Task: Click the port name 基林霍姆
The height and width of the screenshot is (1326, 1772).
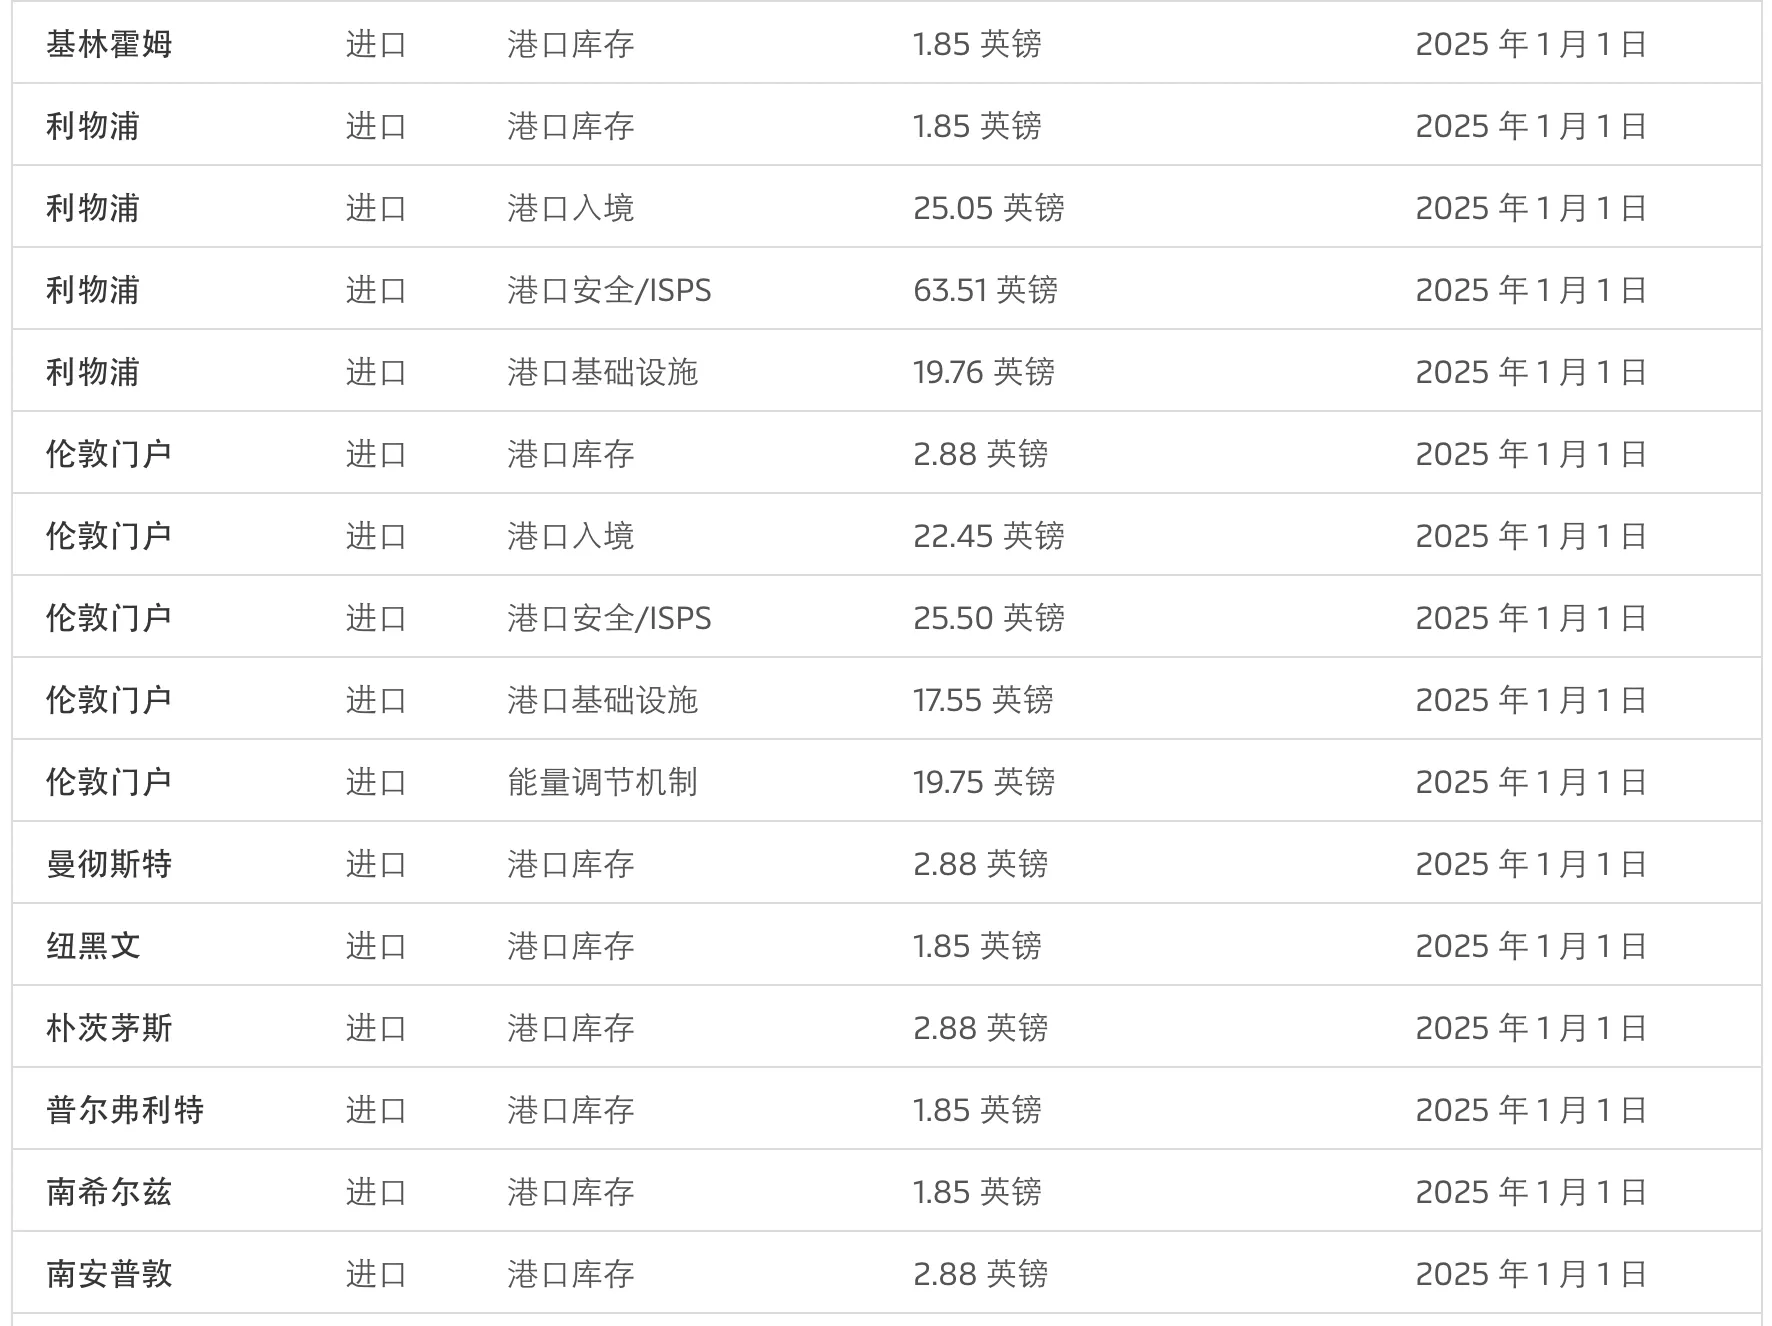Action: click(x=109, y=44)
